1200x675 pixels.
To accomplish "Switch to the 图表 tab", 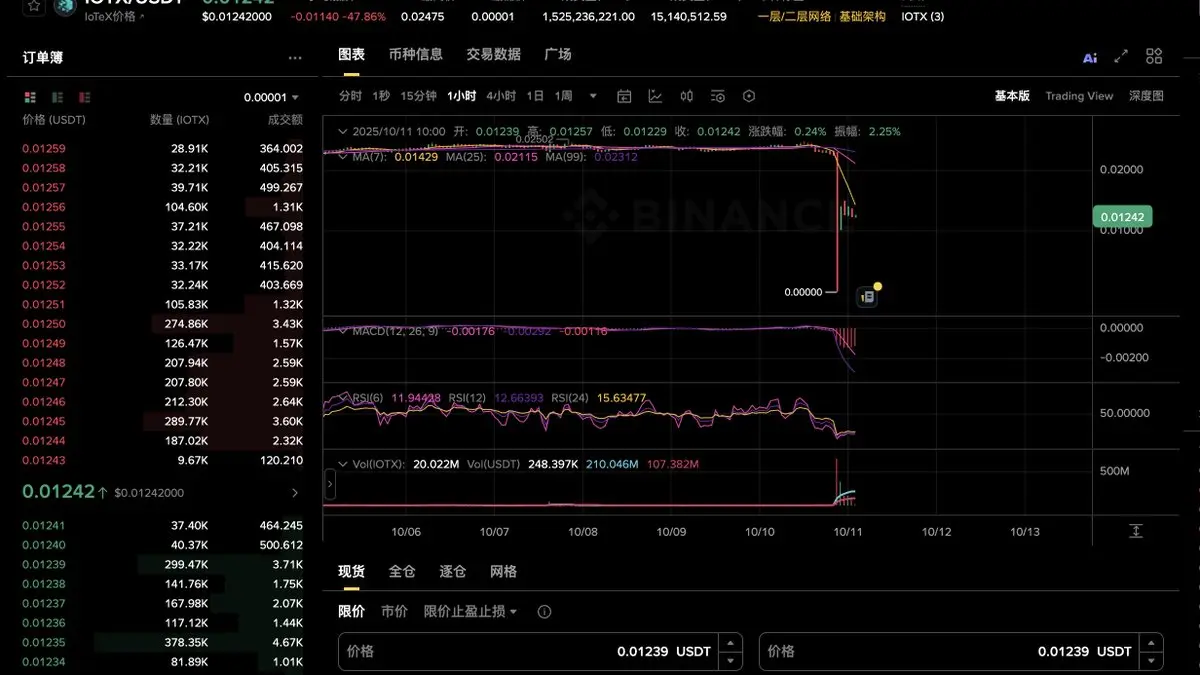I will click(x=351, y=54).
